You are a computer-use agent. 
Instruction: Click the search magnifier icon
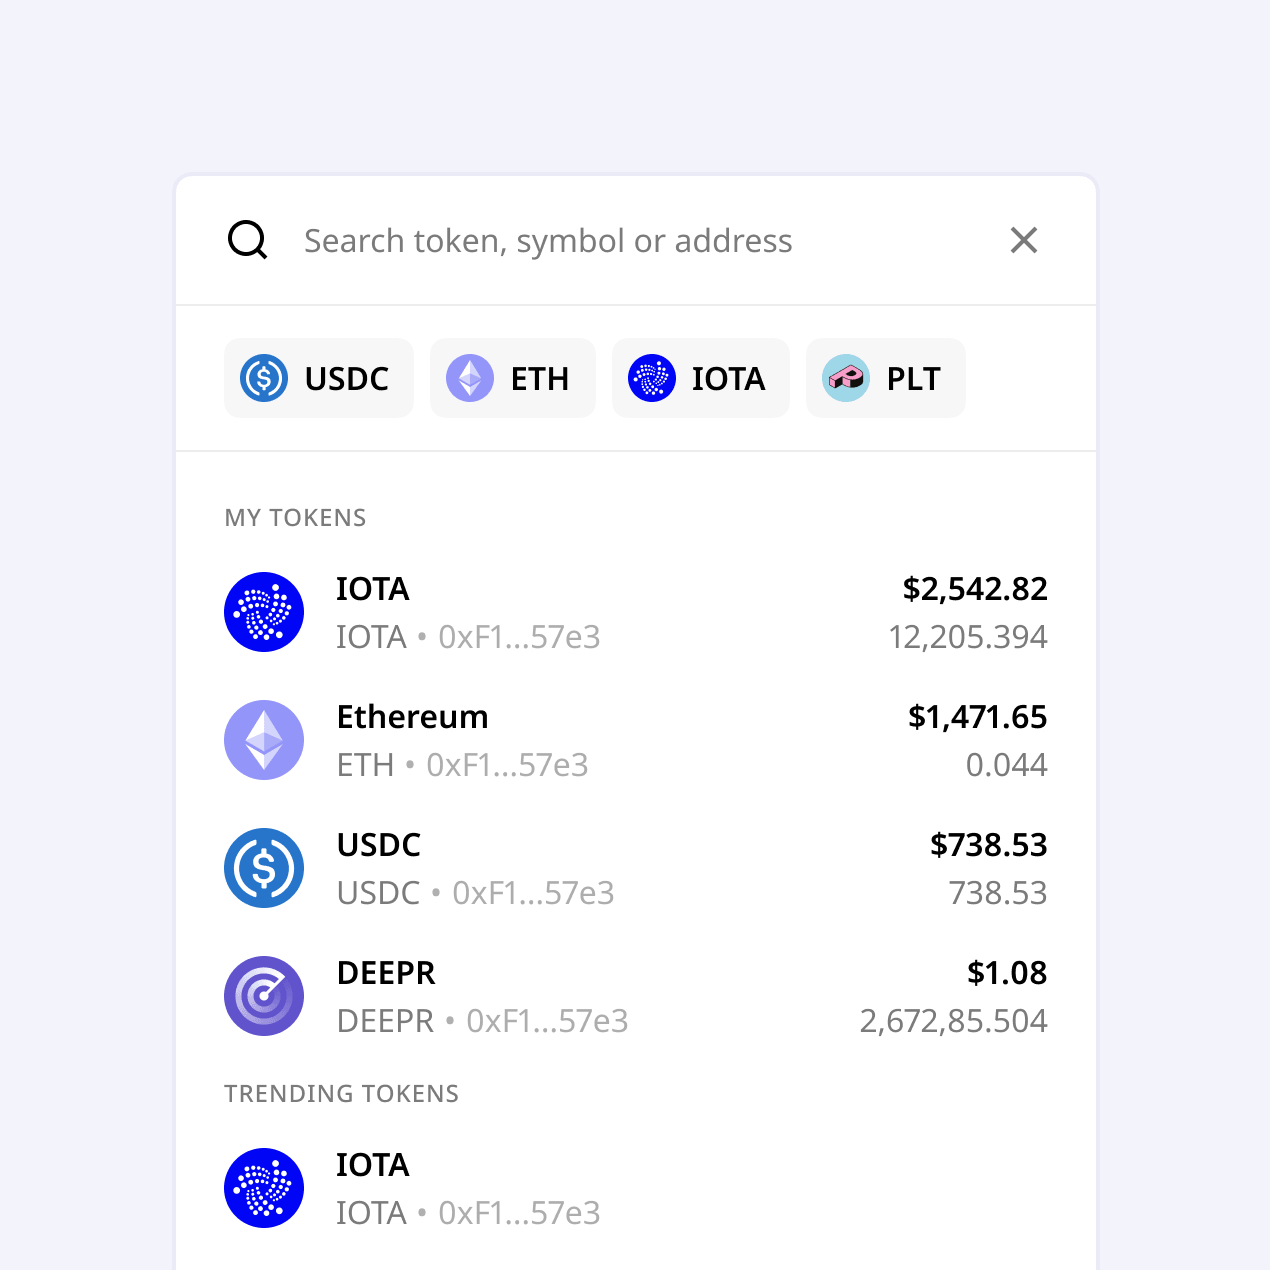pos(247,240)
